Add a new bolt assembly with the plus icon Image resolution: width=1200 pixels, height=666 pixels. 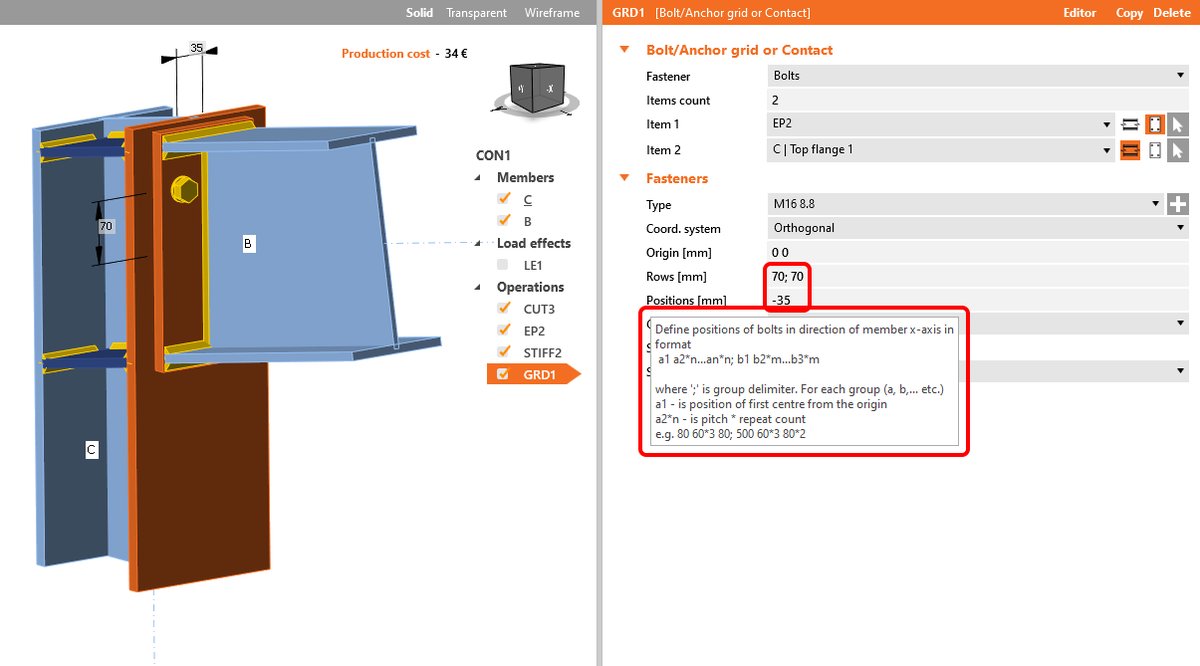click(1178, 203)
